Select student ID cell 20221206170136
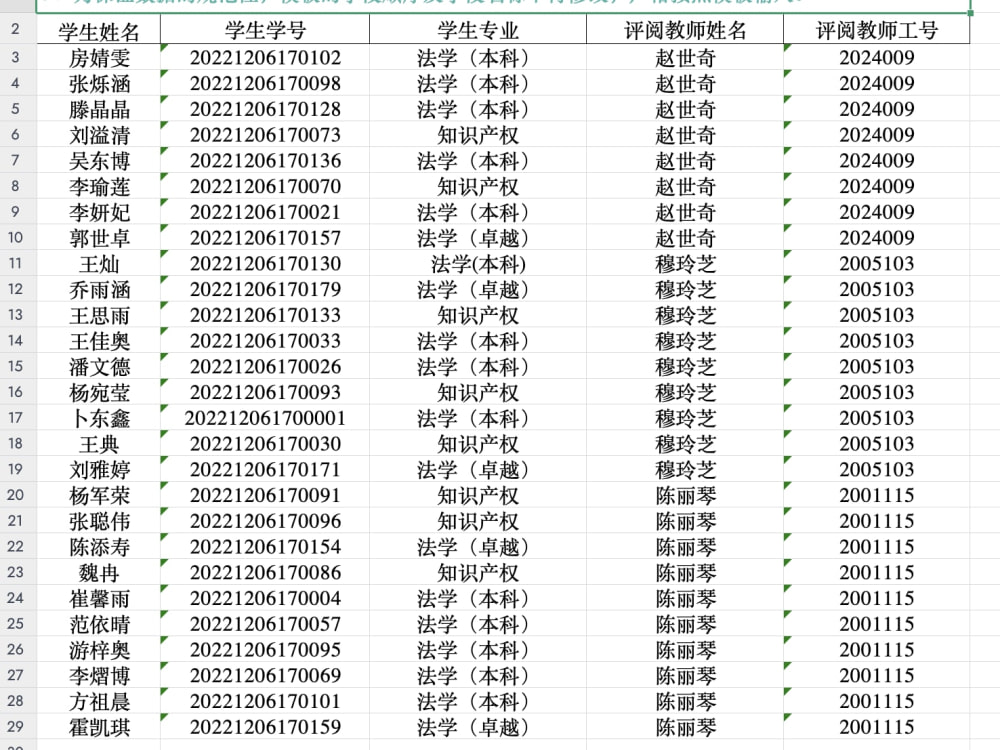Viewport: 1000px width, 750px height. [265, 160]
